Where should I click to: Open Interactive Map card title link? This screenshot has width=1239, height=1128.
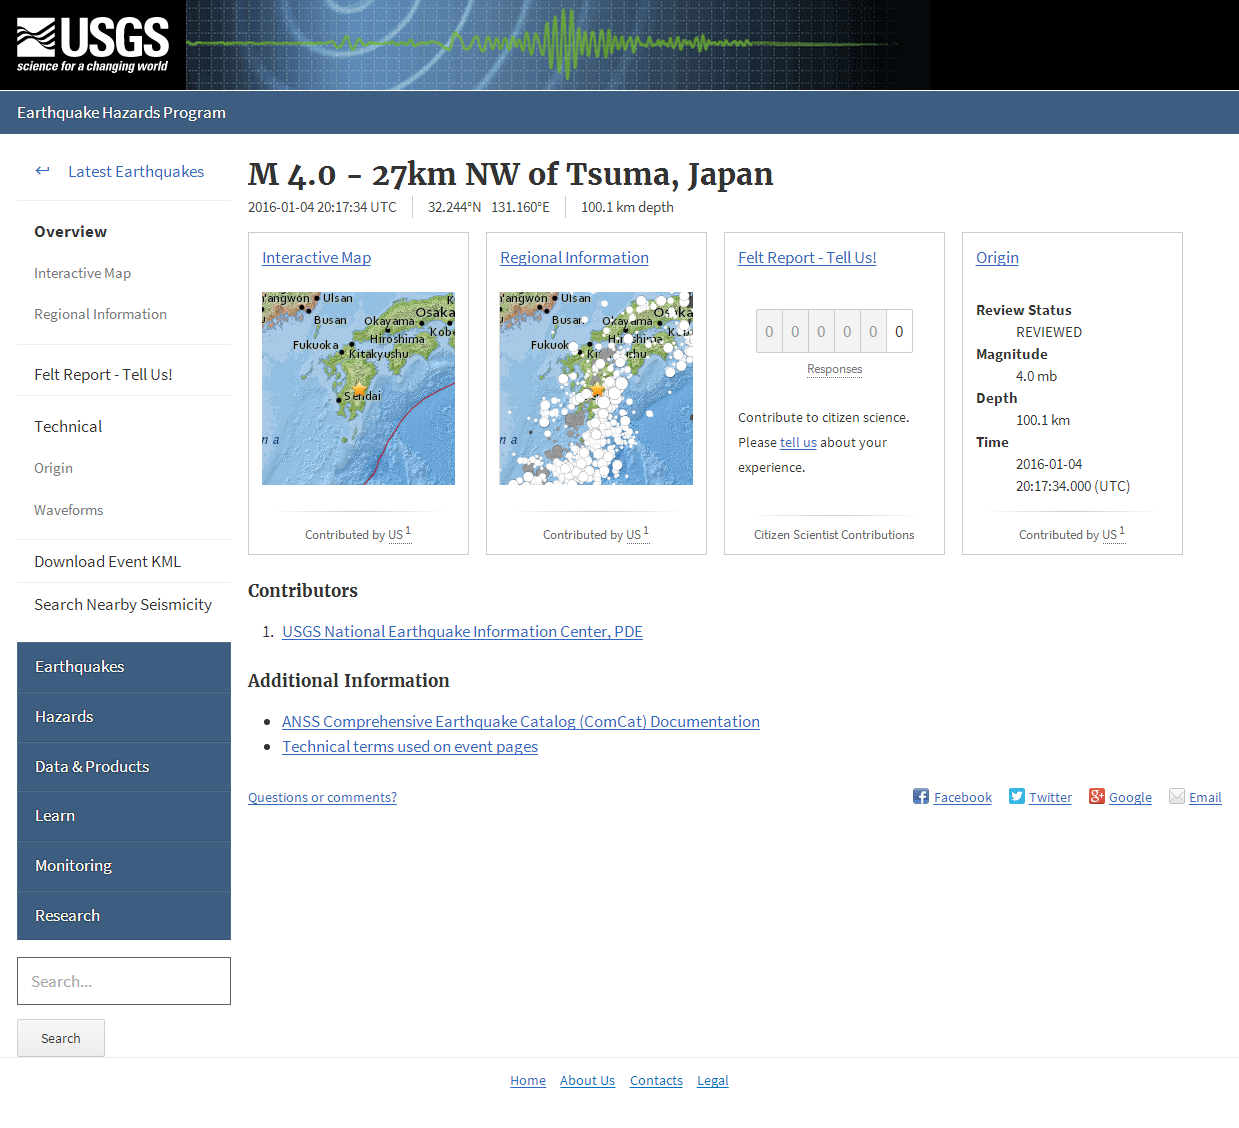[x=316, y=258]
